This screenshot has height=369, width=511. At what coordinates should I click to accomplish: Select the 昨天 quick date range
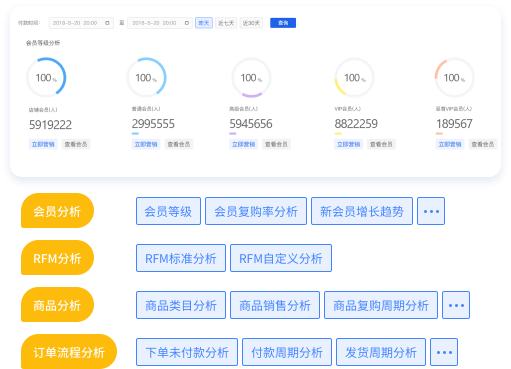click(x=204, y=23)
